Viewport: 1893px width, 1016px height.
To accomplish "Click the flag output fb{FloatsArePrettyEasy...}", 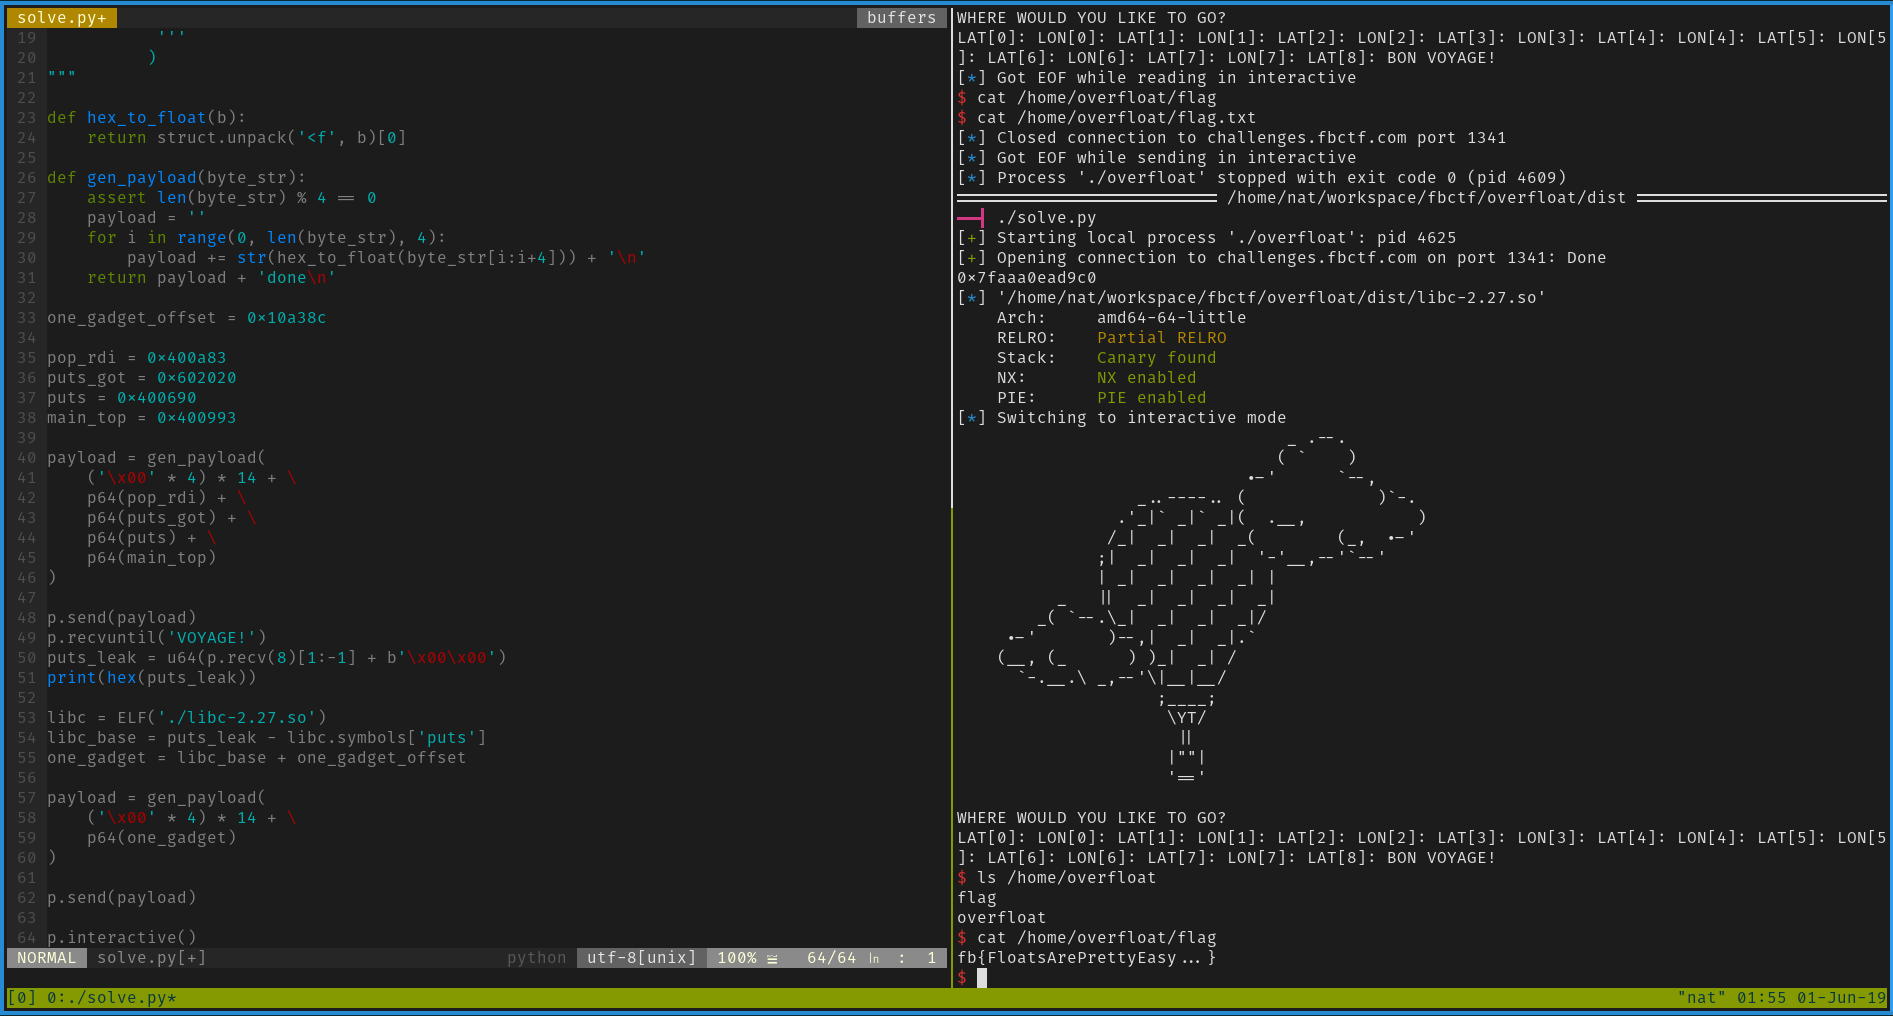I will click(x=1086, y=958).
